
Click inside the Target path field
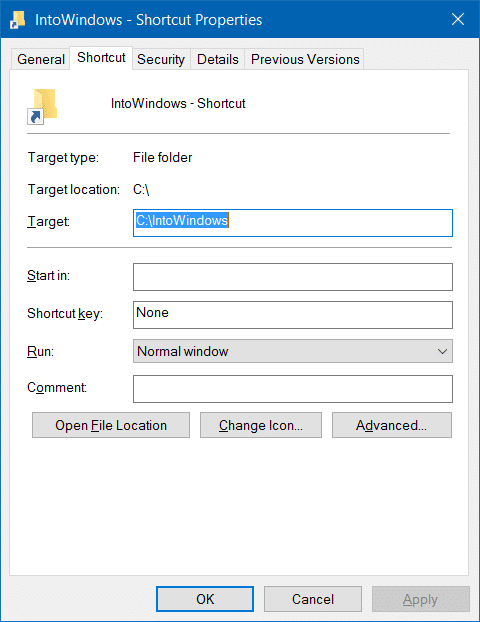coord(293,223)
